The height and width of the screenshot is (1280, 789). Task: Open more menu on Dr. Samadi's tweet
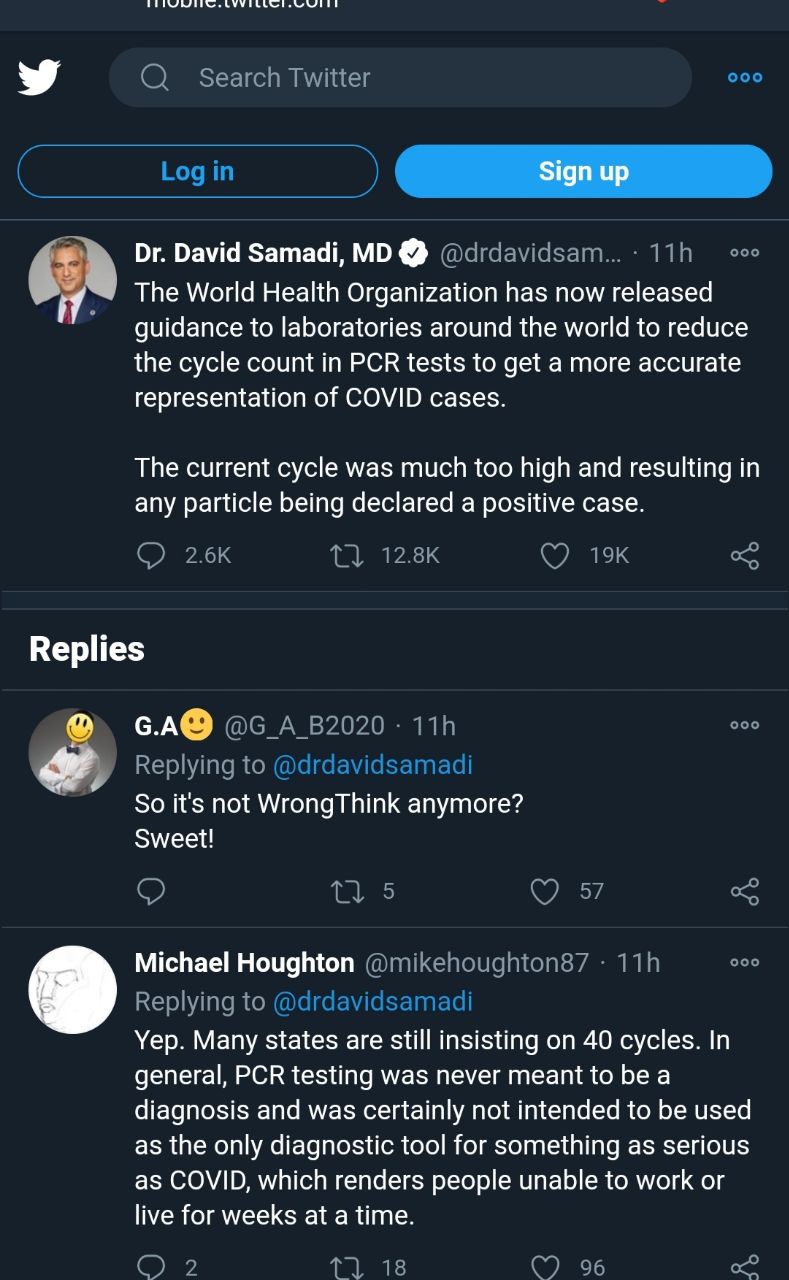(x=745, y=253)
